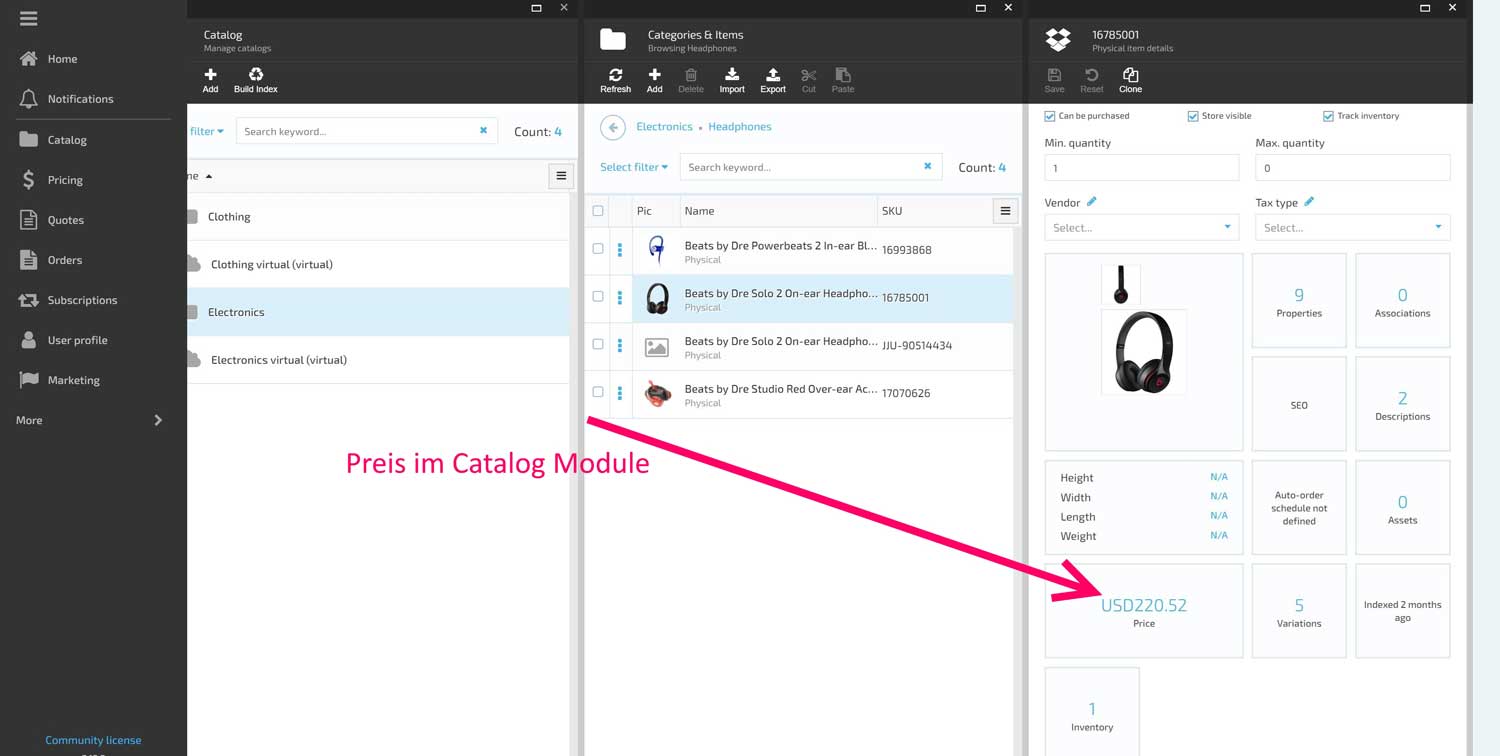Viewport: 1500px width, 756px height.
Task: Edit tax types with the pencil icon
Action: coord(1309,202)
